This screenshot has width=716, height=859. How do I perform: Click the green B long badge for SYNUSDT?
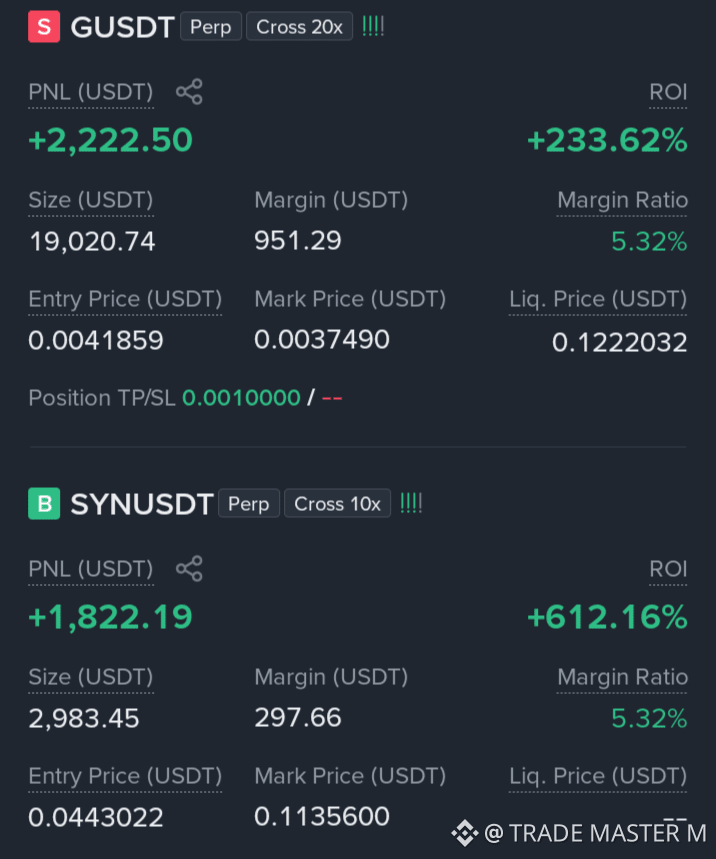[44, 503]
